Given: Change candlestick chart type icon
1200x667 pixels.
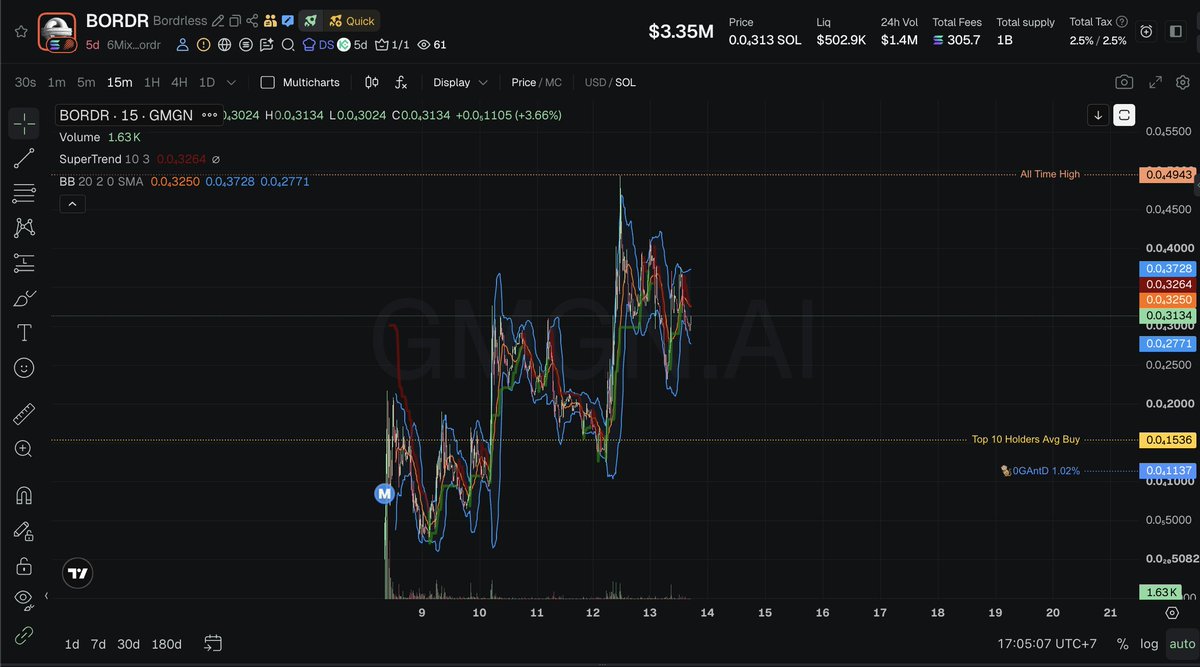Looking at the screenshot, I should [x=372, y=82].
